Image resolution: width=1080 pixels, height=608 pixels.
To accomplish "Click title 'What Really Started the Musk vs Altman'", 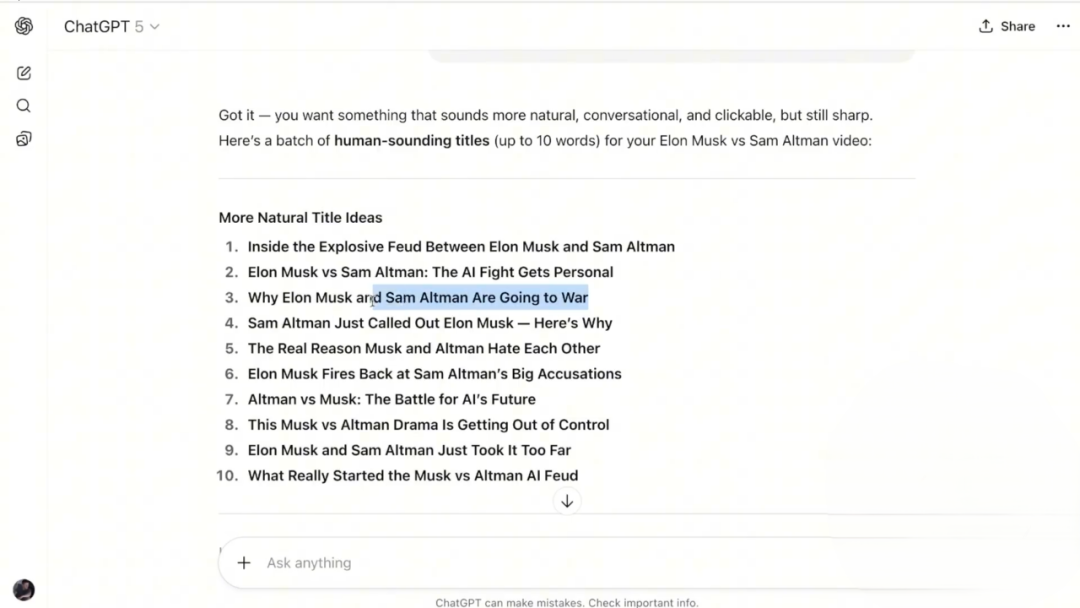I will tap(412, 476).
